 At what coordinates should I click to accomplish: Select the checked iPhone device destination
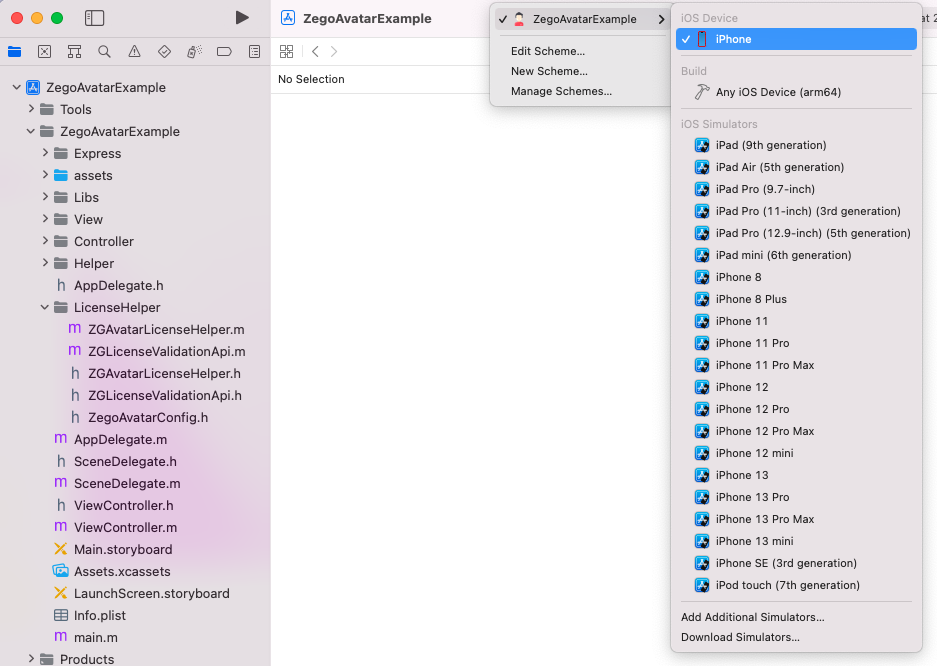(796, 39)
